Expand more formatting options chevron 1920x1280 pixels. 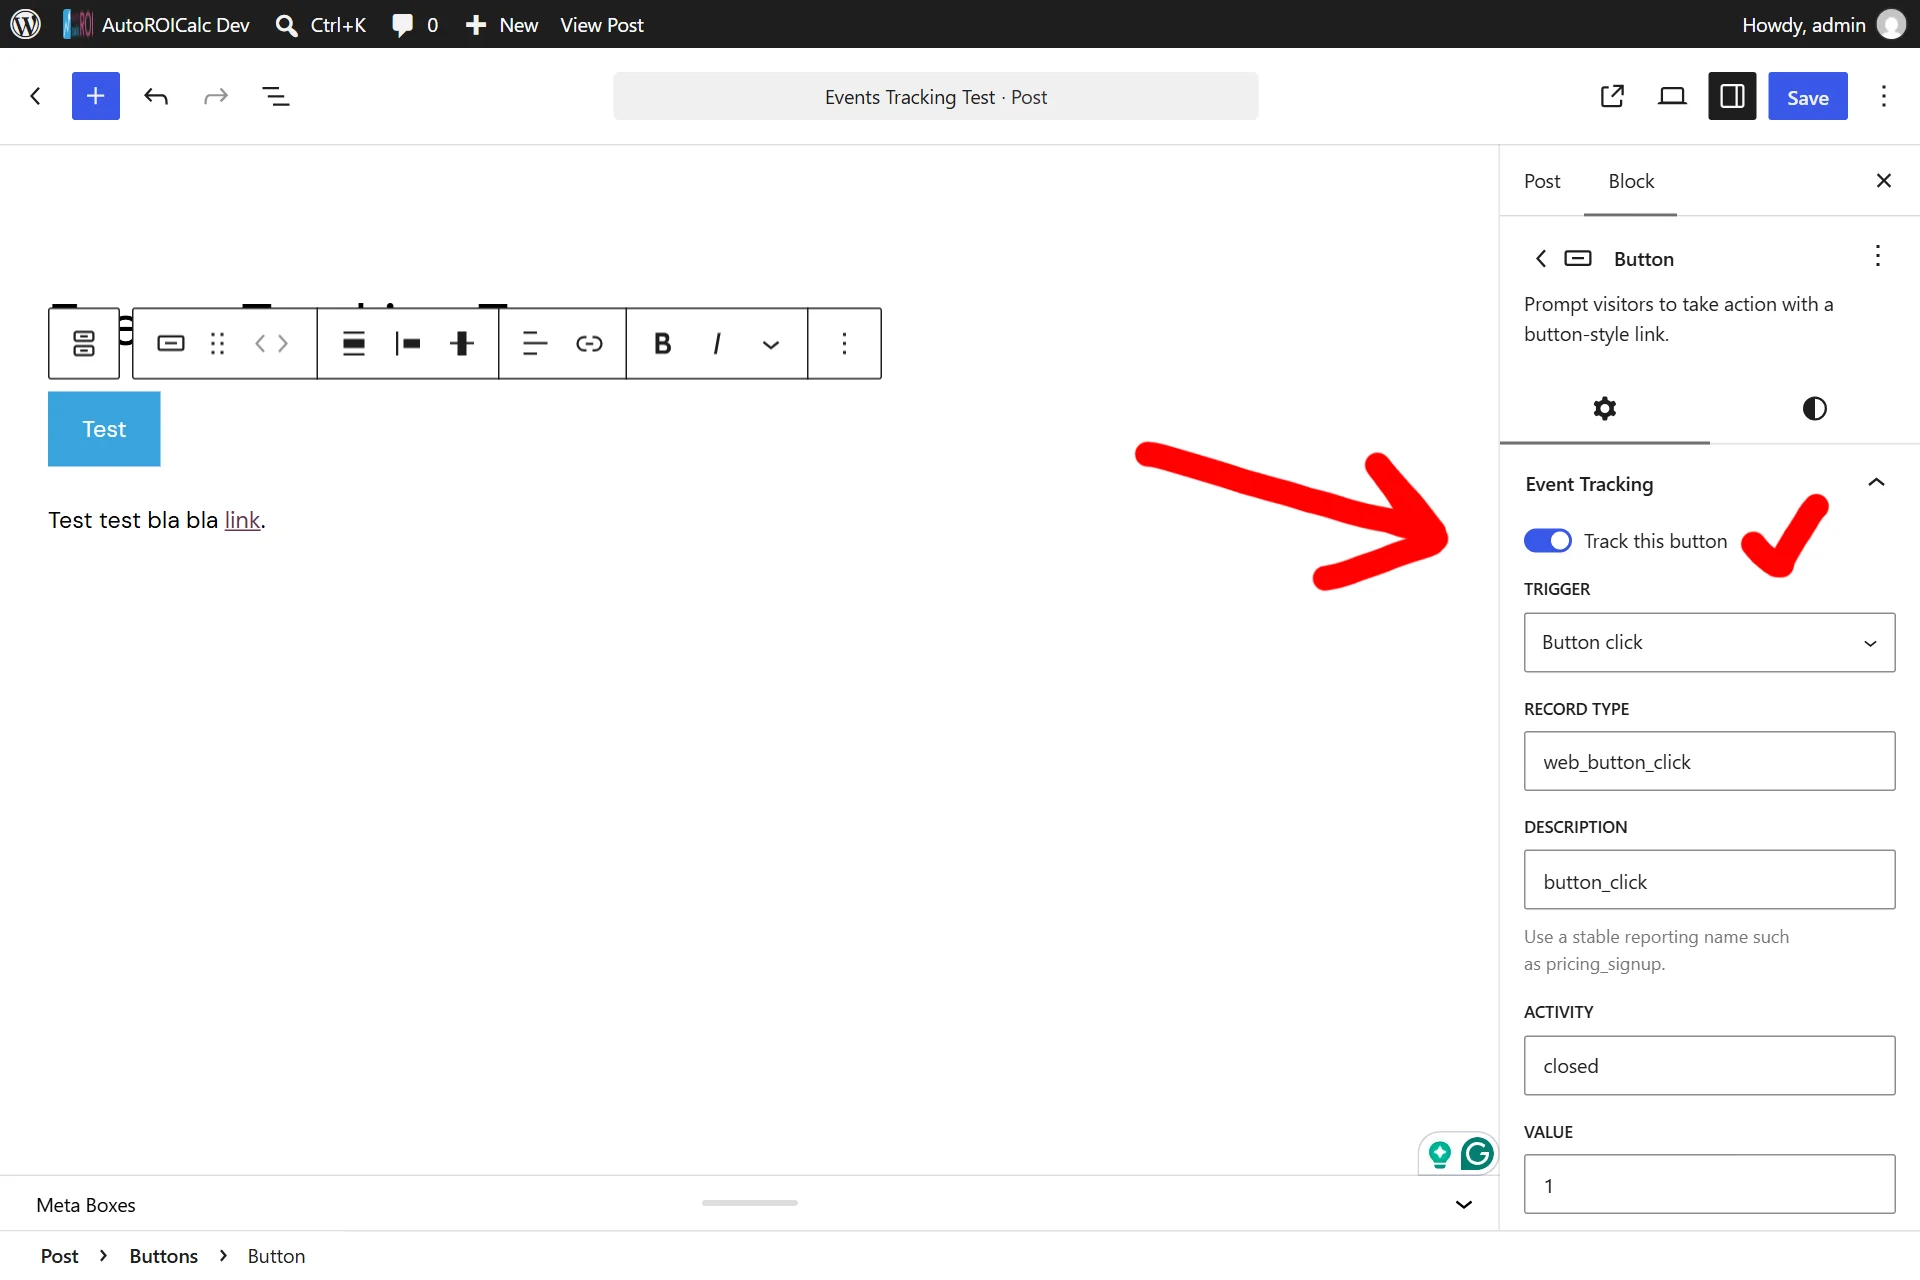770,344
